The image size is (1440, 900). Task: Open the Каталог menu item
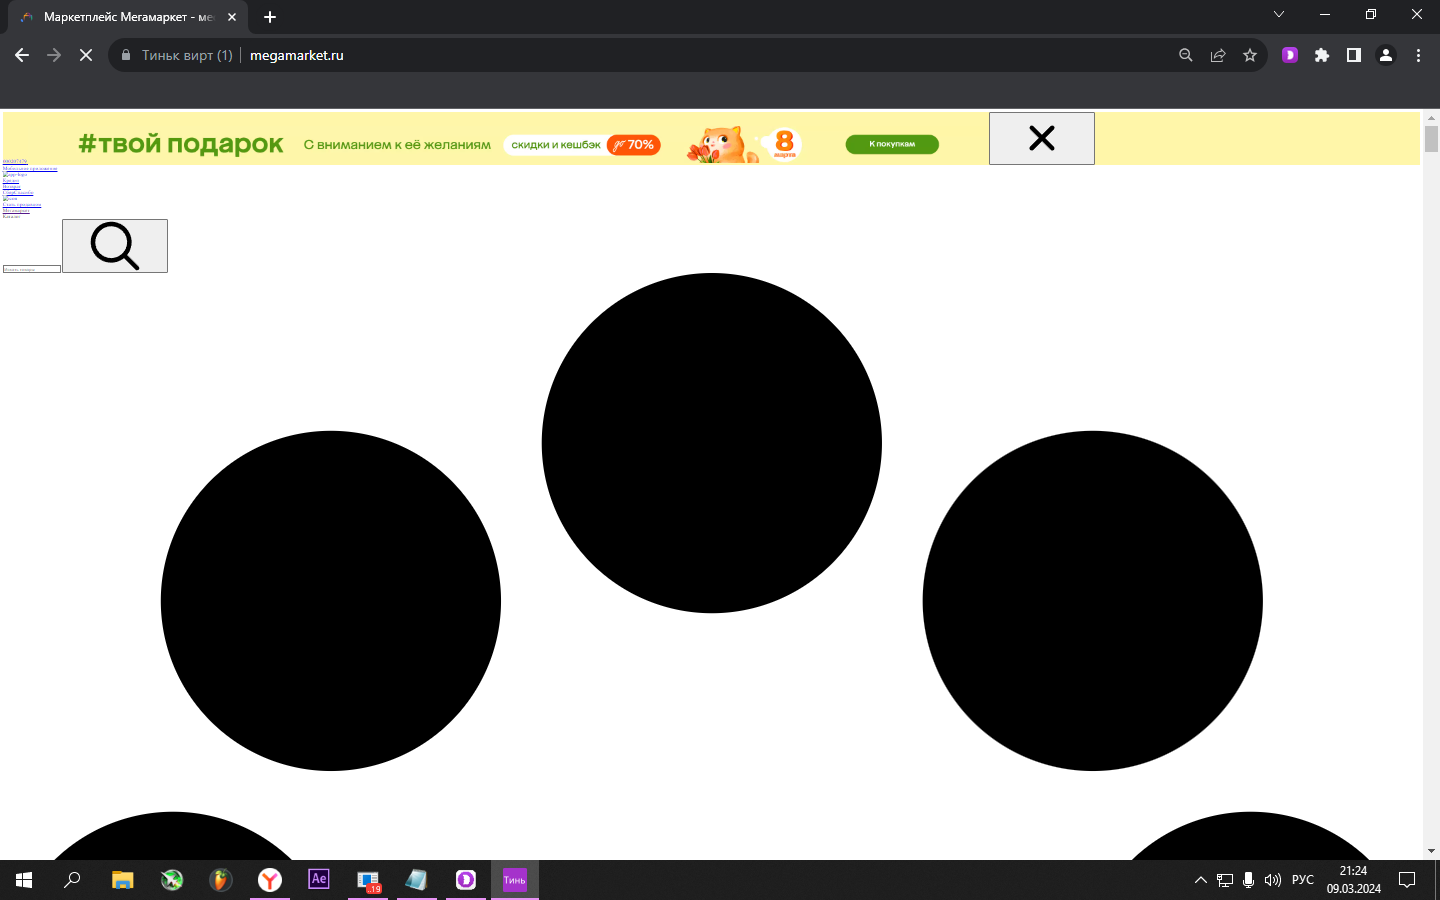11,217
